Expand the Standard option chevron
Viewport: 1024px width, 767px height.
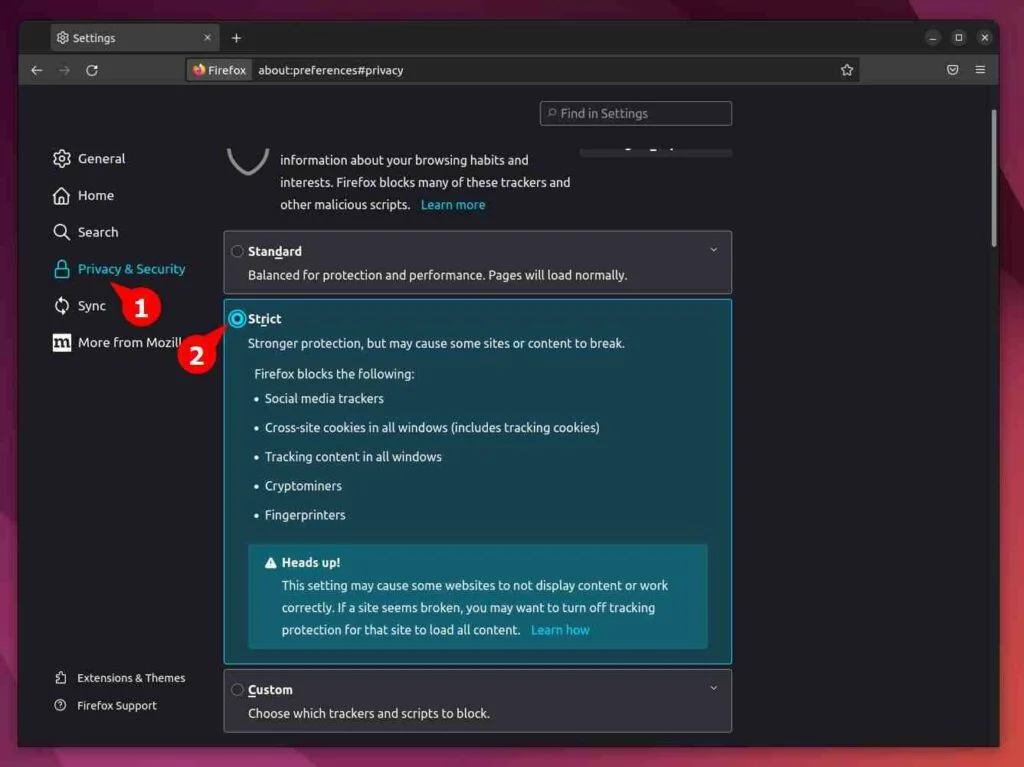point(714,250)
